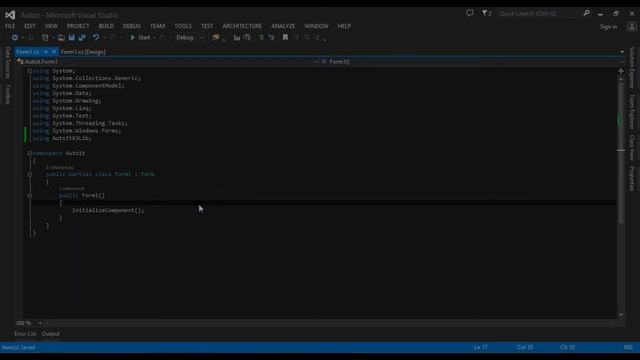
Task: Open the document tab list arrow
Action: click(622, 52)
